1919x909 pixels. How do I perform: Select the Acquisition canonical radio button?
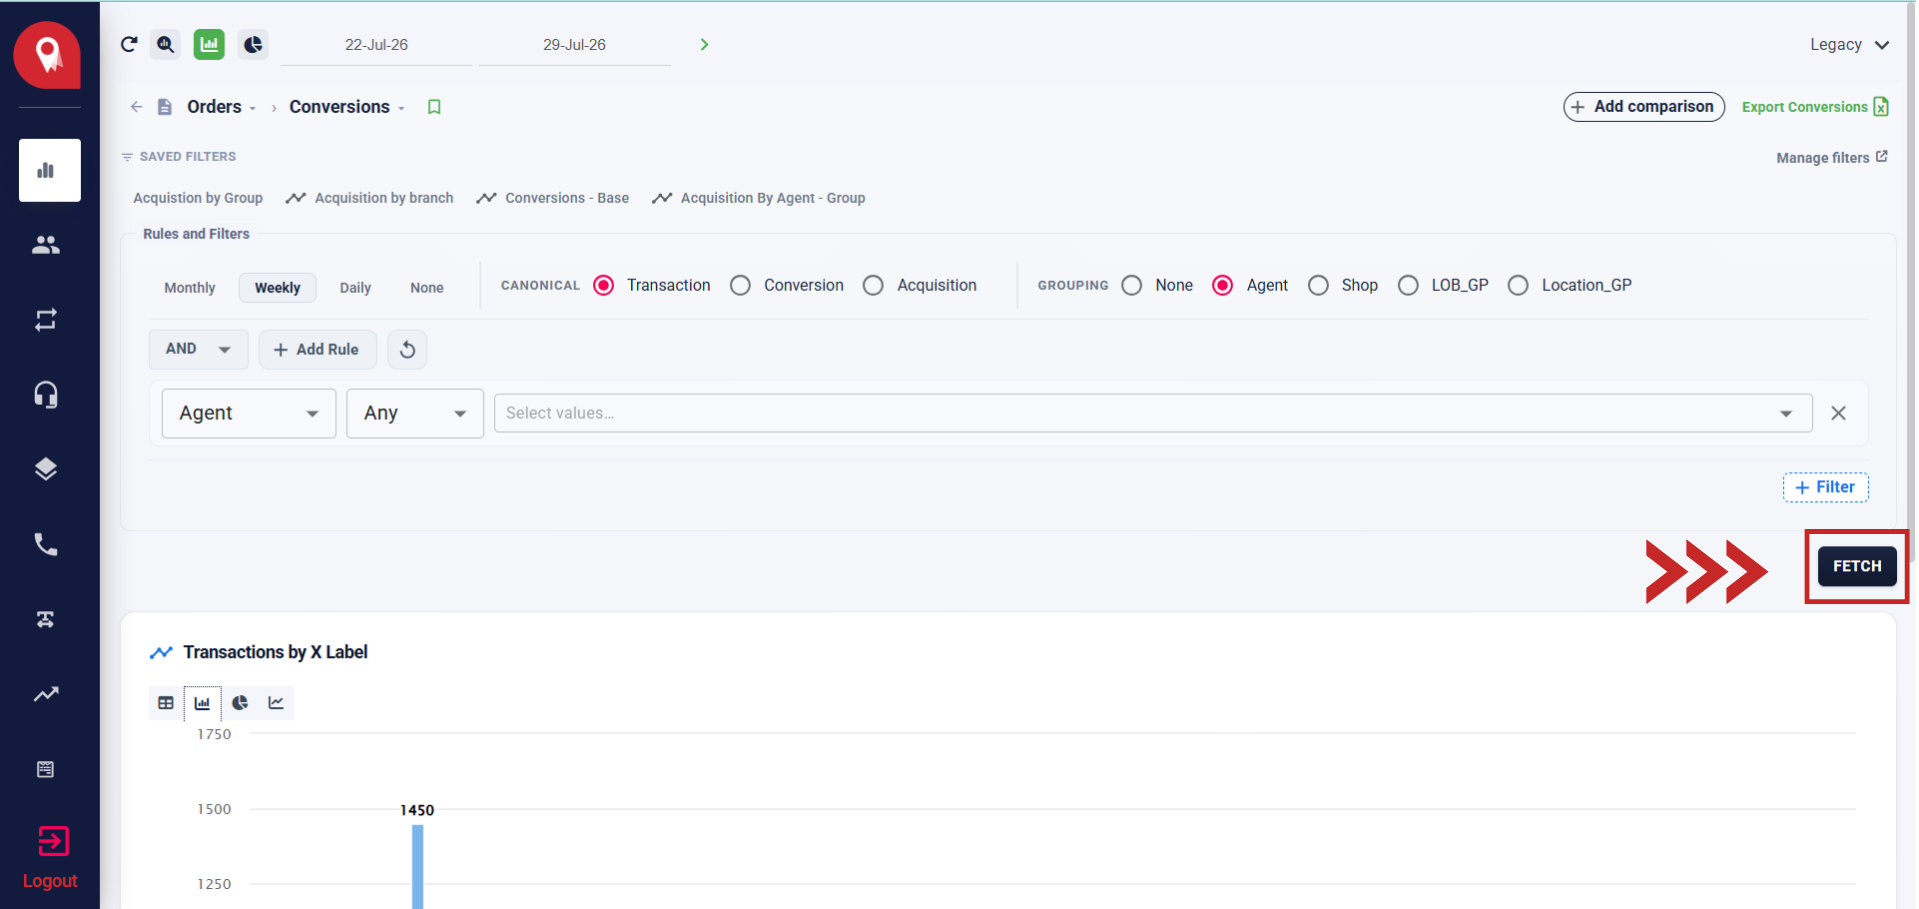pyautogui.click(x=873, y=285)
